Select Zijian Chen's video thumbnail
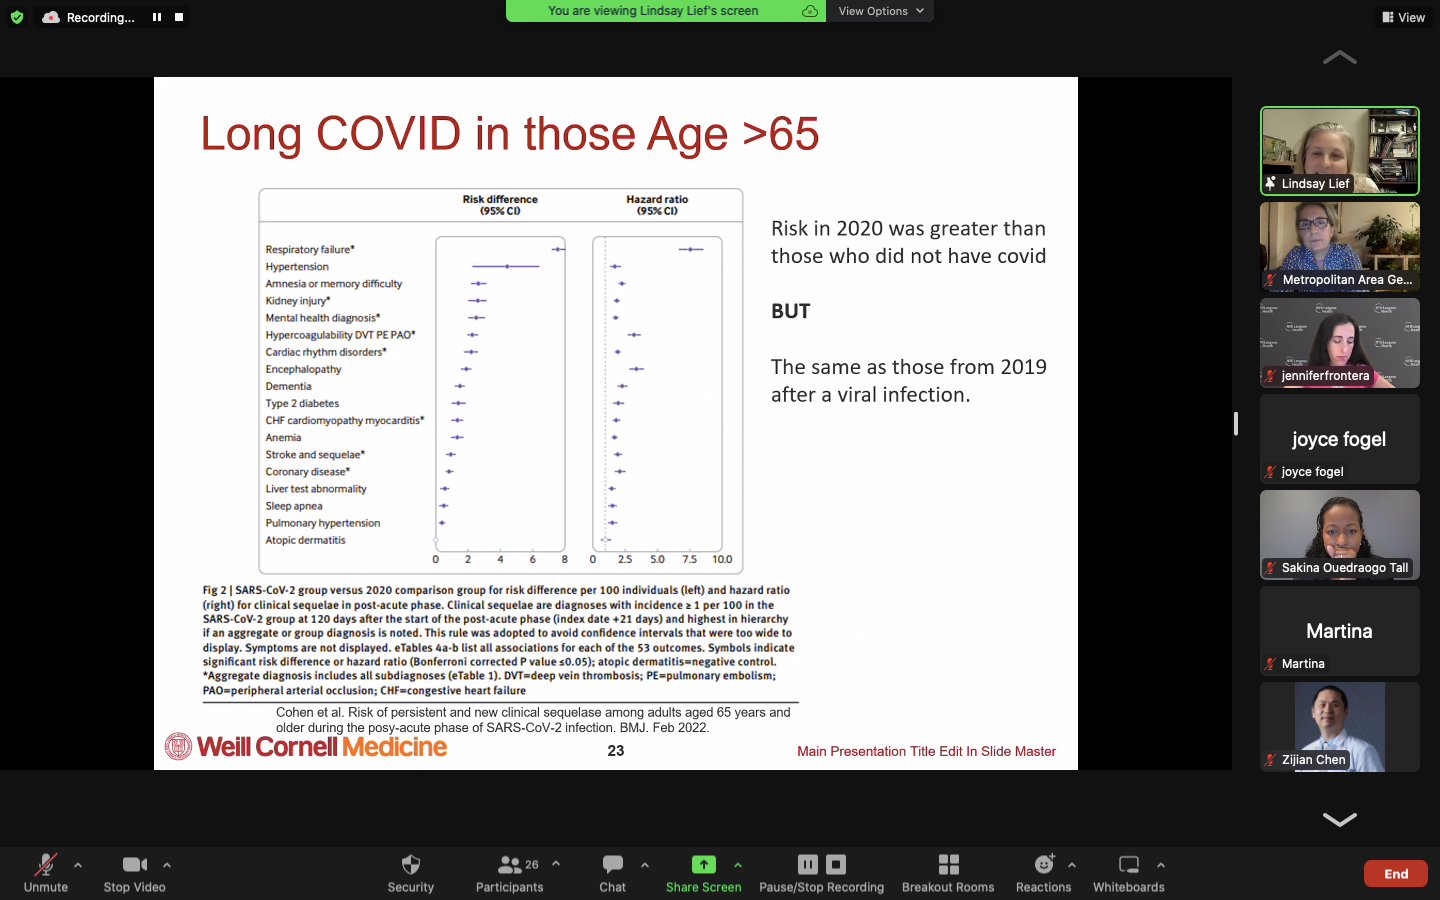Screen dimensions: 1440x900 [x=1340, y=727]
